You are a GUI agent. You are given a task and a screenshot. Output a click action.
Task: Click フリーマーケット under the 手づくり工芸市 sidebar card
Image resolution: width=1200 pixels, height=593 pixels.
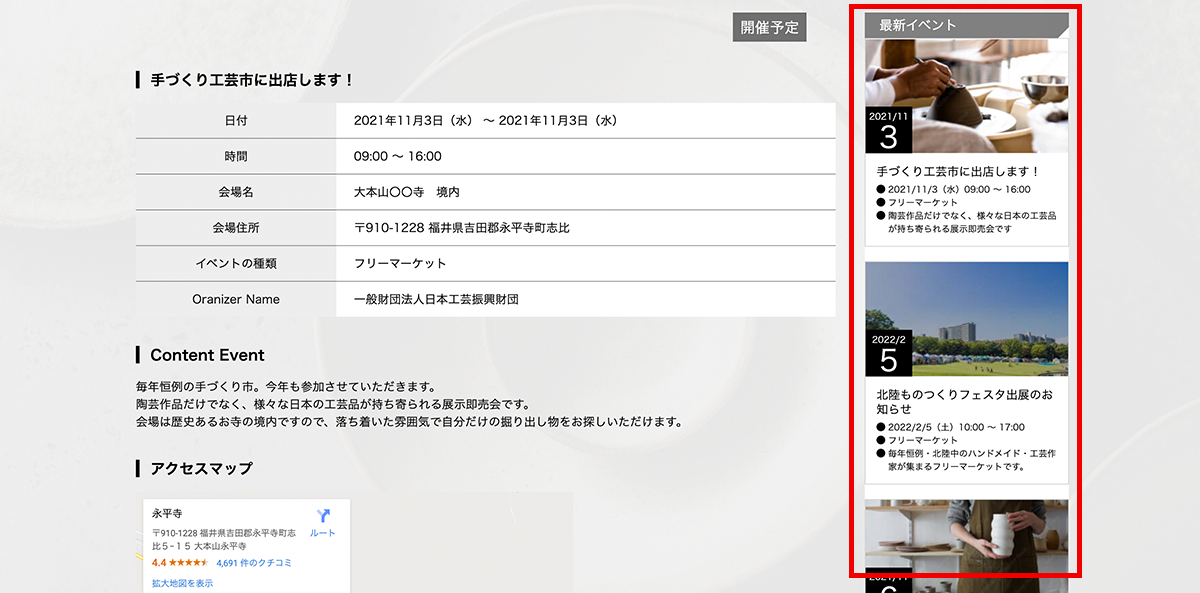pyautogui.click(x=923, y=202)
